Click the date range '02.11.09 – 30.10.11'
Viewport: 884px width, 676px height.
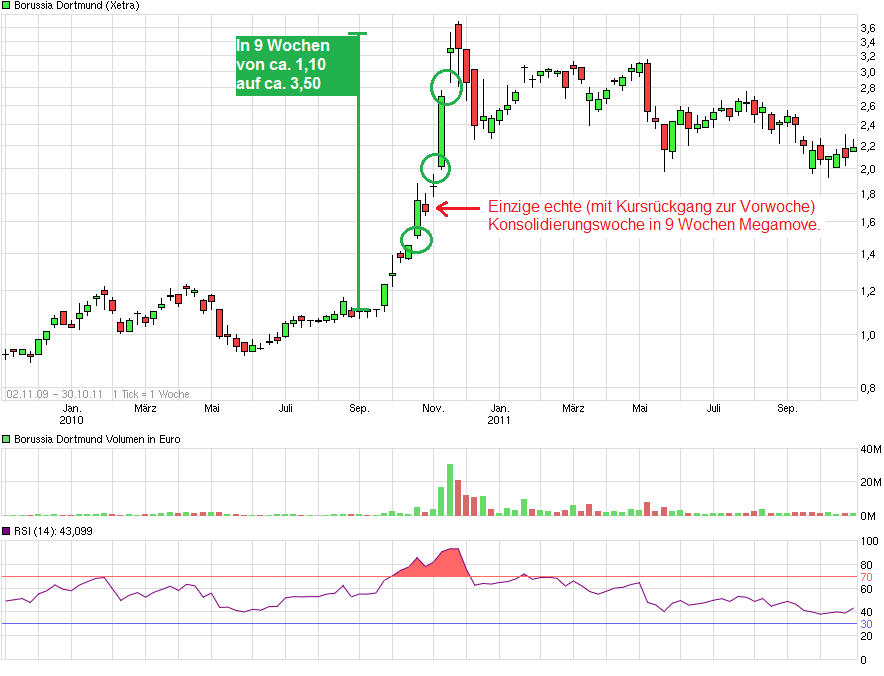(55, 394)
